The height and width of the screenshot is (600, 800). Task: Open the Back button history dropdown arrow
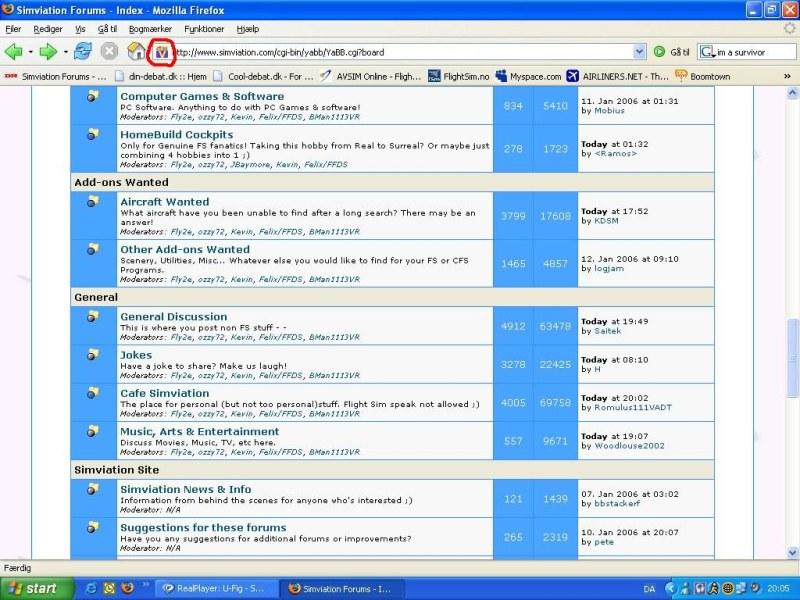pos(29,51)
